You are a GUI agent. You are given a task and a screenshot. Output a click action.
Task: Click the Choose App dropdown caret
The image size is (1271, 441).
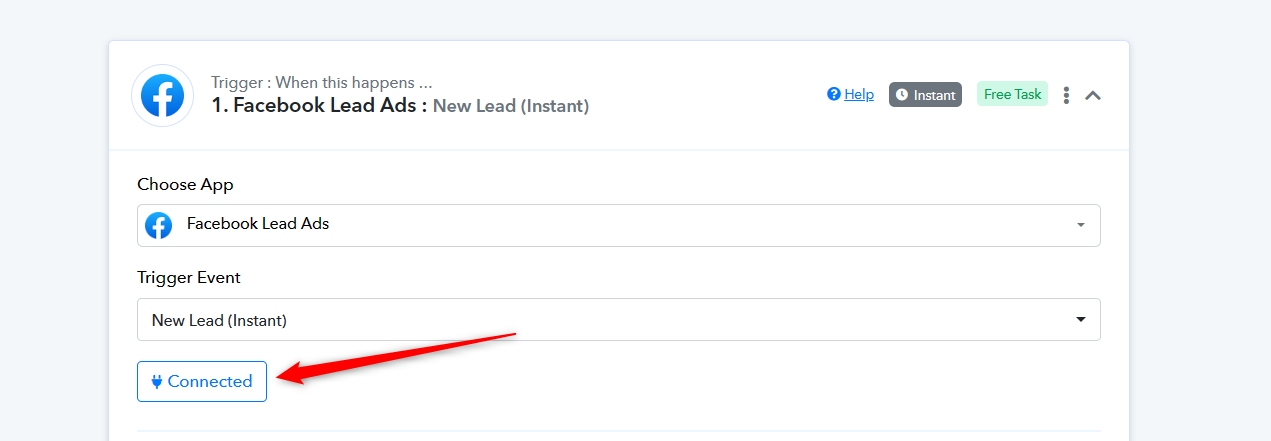pyautogui.click(x=1080, y=225)
